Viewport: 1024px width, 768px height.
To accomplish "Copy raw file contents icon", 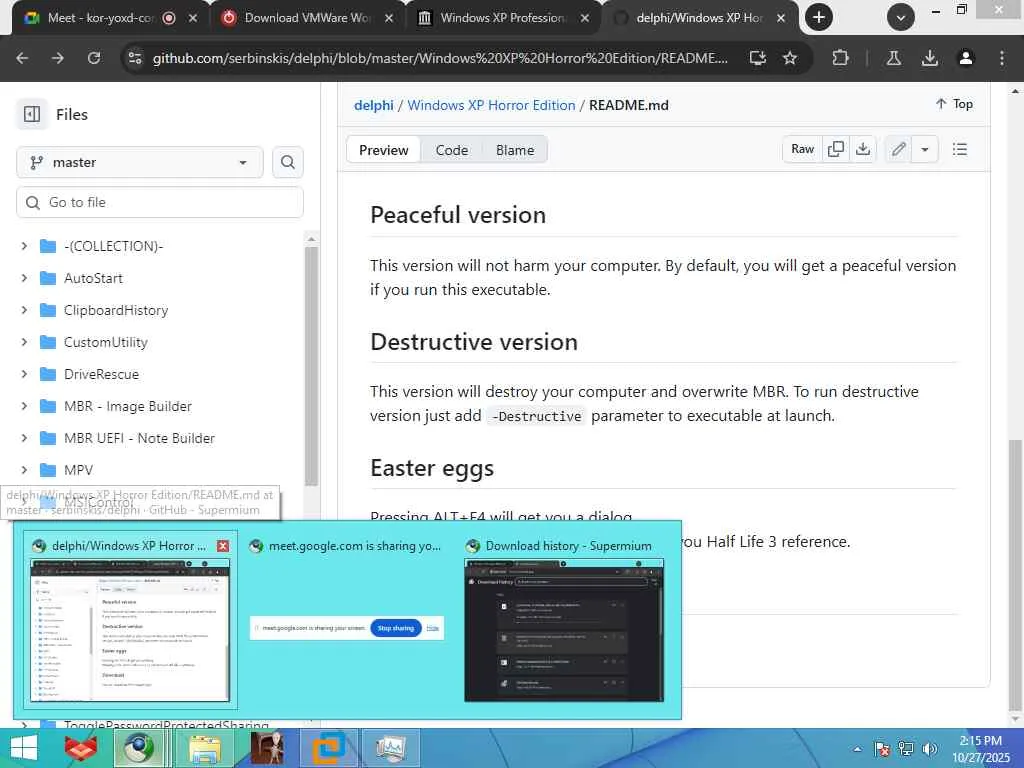I will [836, 150].
